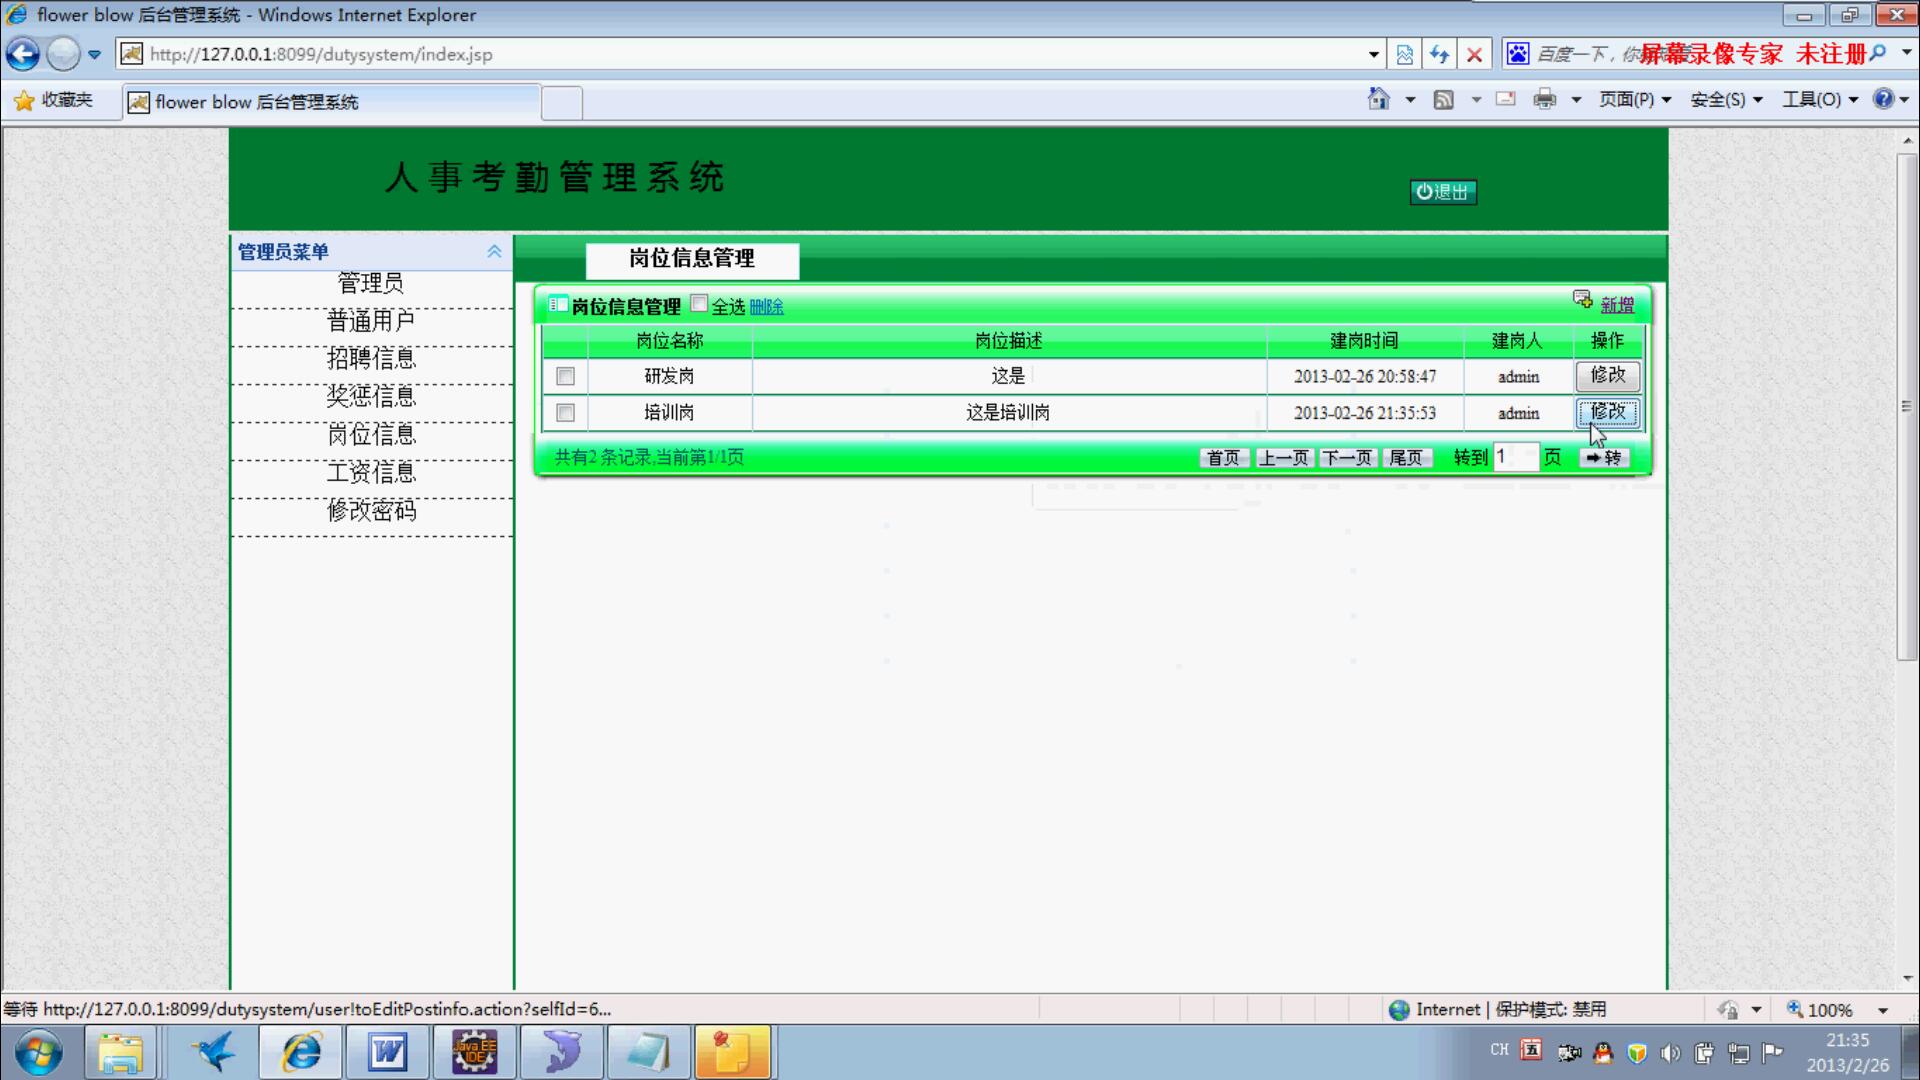Image resolution: width=1920 pixels, height=1080 pixels.
Task: Open 工资信息 in the sidebar menu
Action: pyautogui.click(x=371, y=473)
